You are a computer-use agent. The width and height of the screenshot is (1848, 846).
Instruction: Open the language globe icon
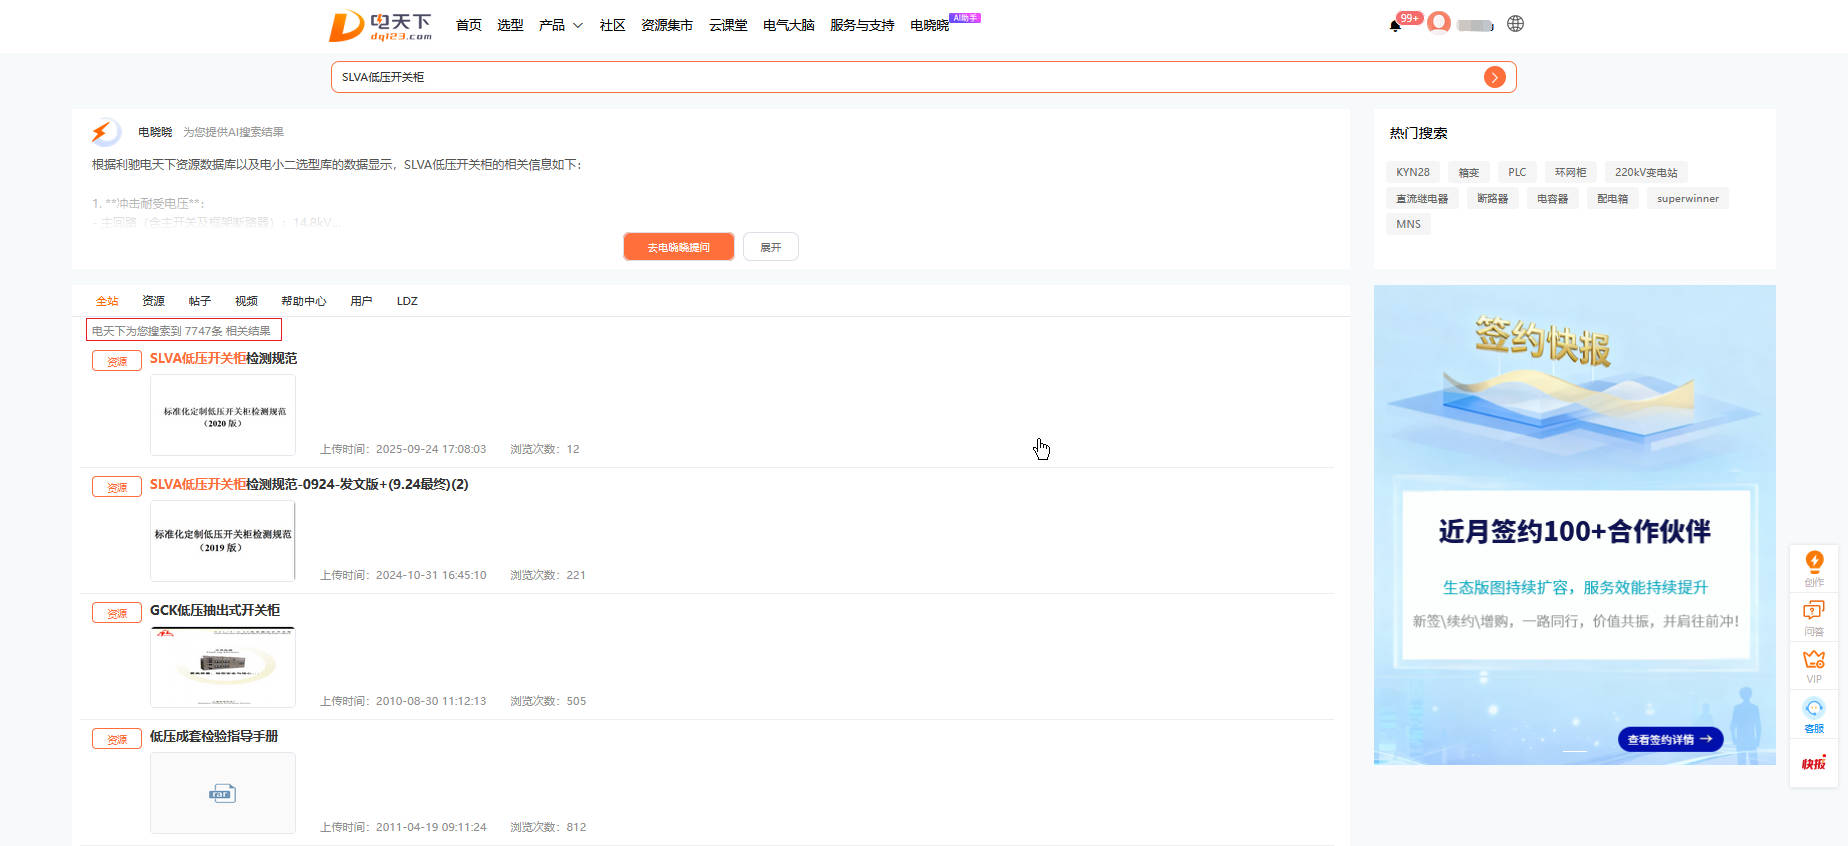(x=1515, y=24)
